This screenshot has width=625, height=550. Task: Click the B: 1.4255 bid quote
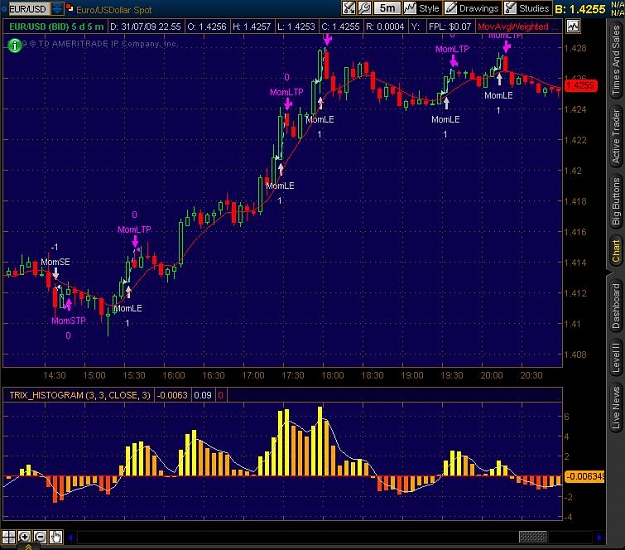(x=580, y=9)
